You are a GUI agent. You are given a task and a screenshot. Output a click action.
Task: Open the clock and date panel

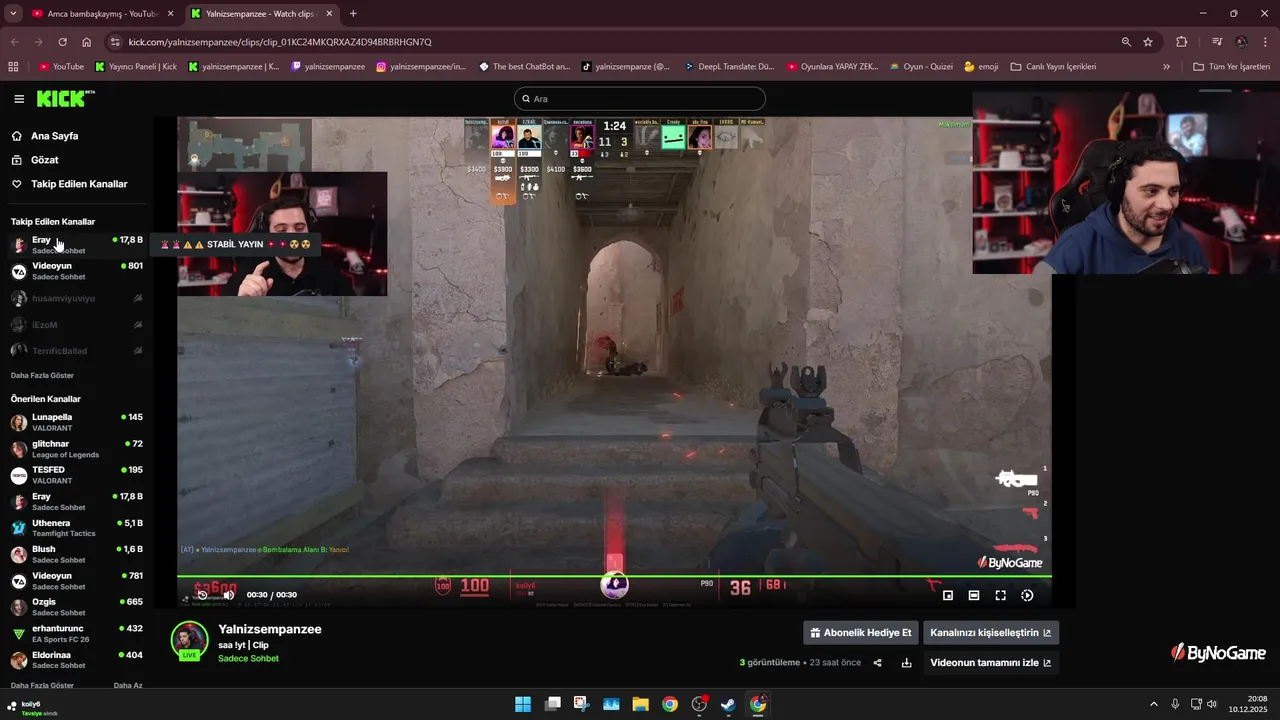tap(1248, 704)
